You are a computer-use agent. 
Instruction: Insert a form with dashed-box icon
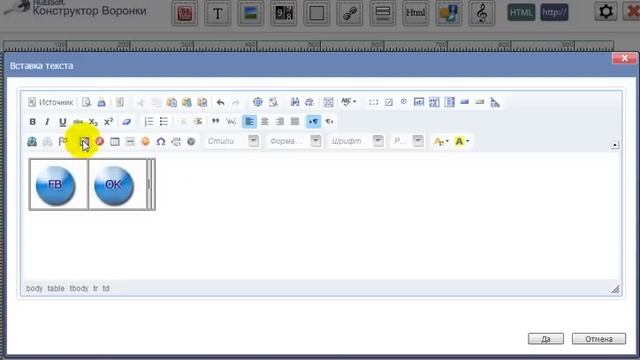coord(373,102)
